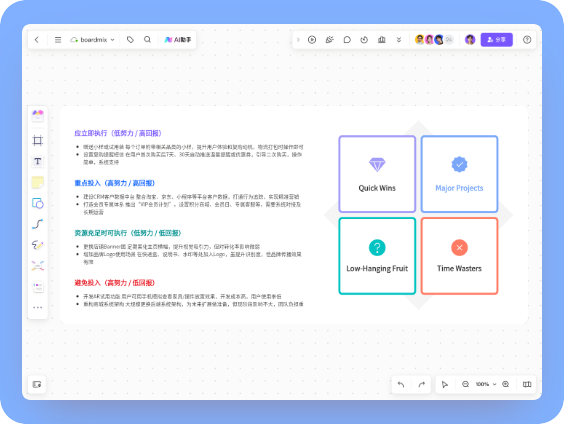This screenshot has height=424, width=565.
Task: Click the purple share button
Action: pyautogui.click(x=497, y=40)
